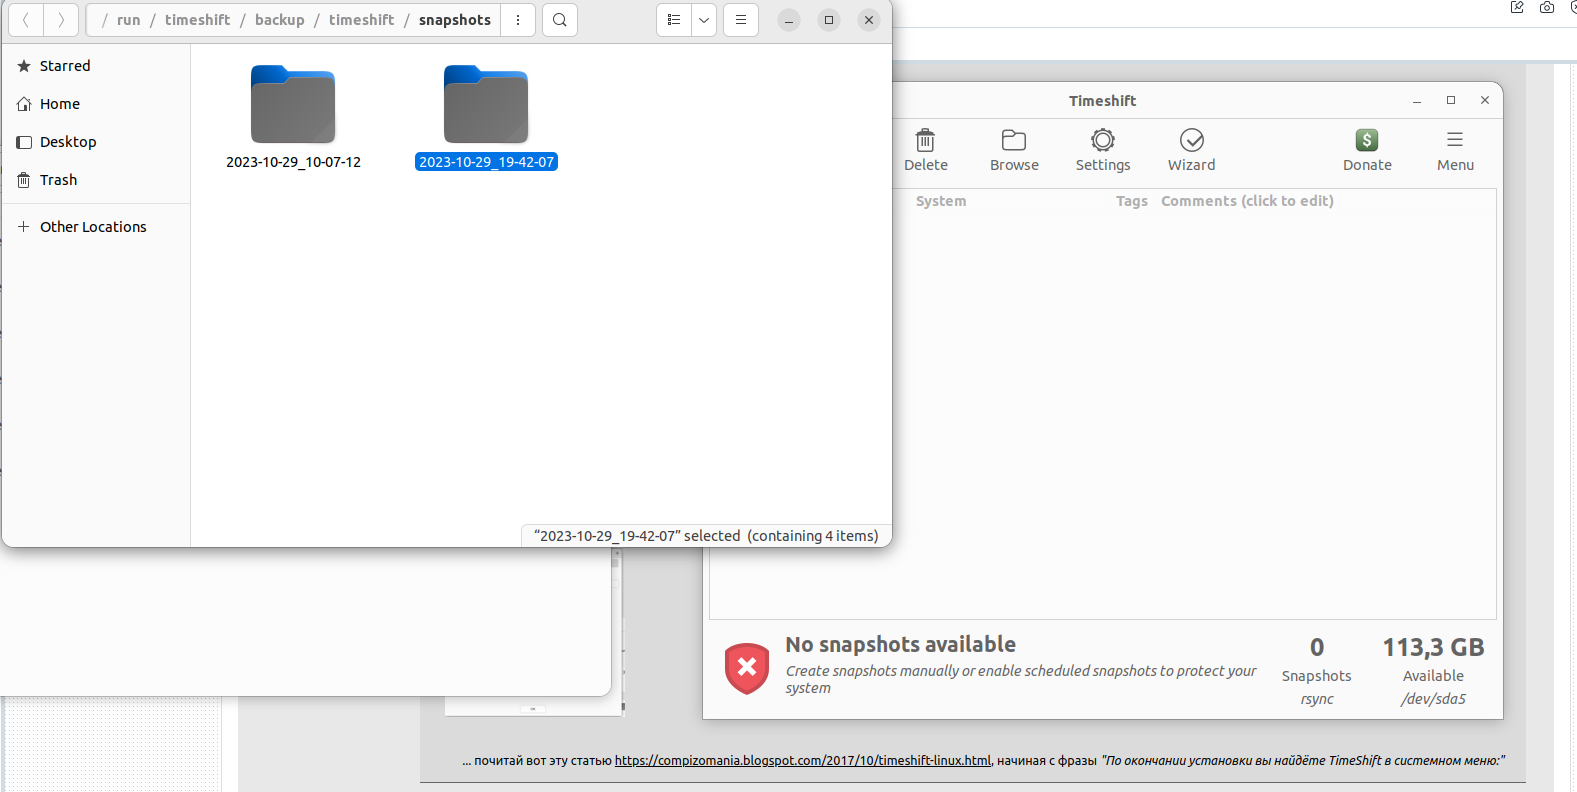Viewport: 1577px width, 792px height.
Task: Click the Donate button in Timeshift
Action: pyautogui.click(x=1367, y=151)
